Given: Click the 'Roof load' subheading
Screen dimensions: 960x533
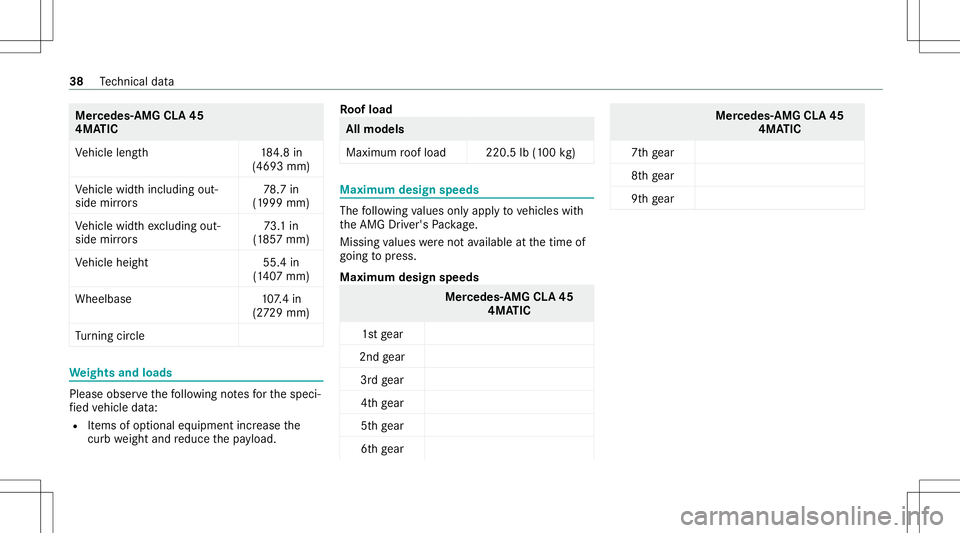Looking at the screenshot, I should pos(366,110).
